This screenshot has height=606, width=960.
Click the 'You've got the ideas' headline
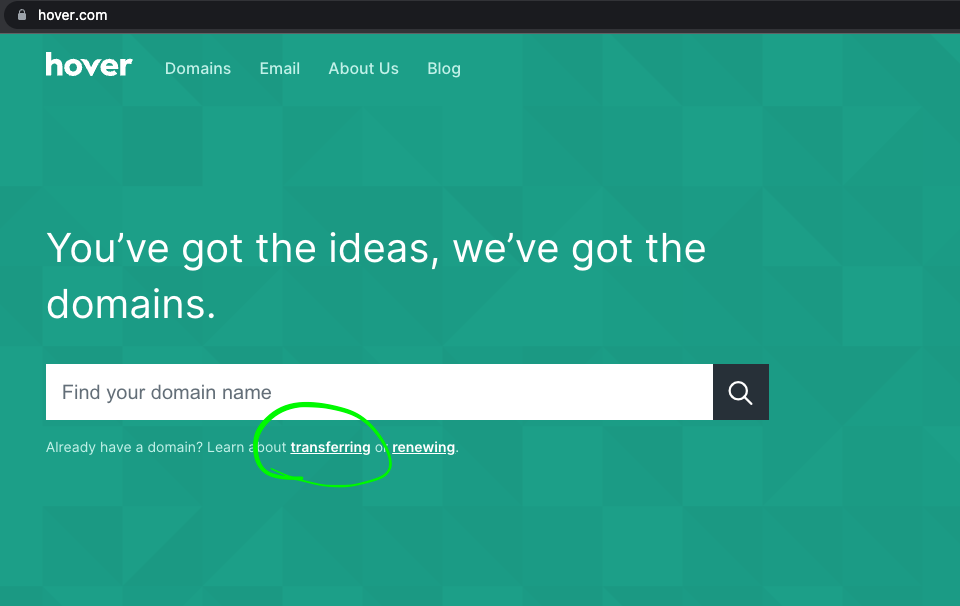[x=240, y=248]
